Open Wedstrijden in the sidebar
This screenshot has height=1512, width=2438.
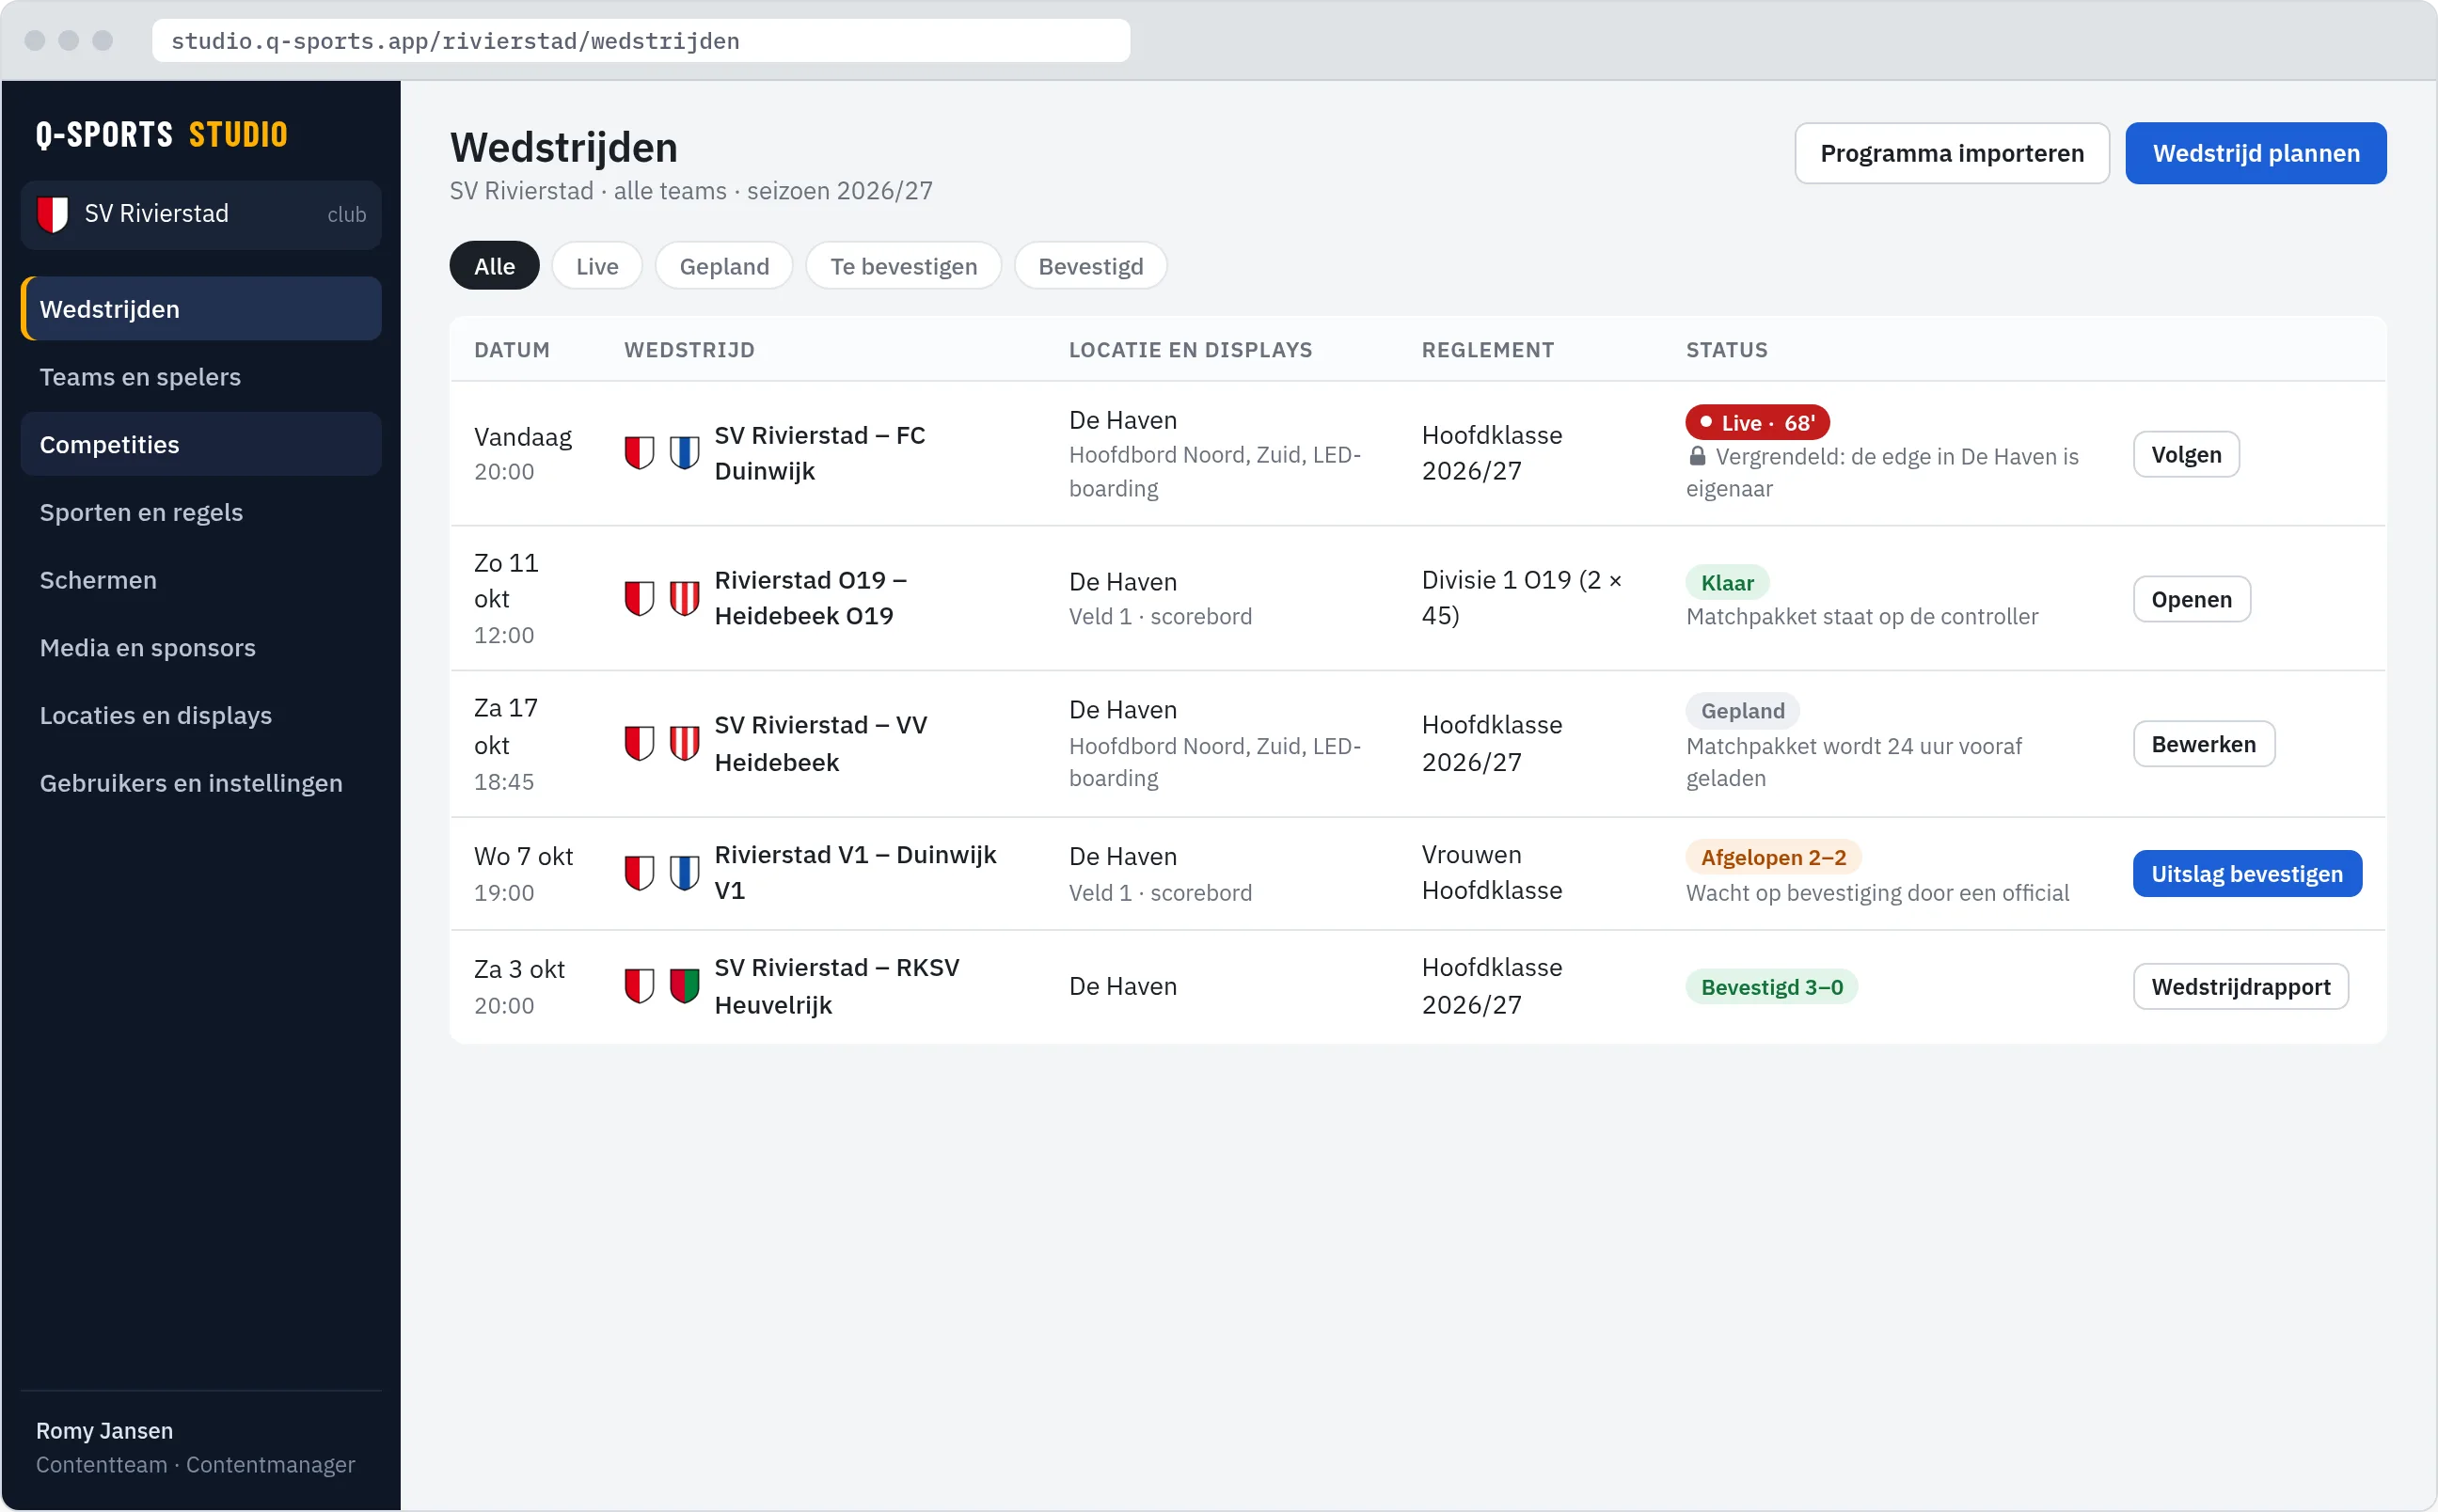point(201,309)
